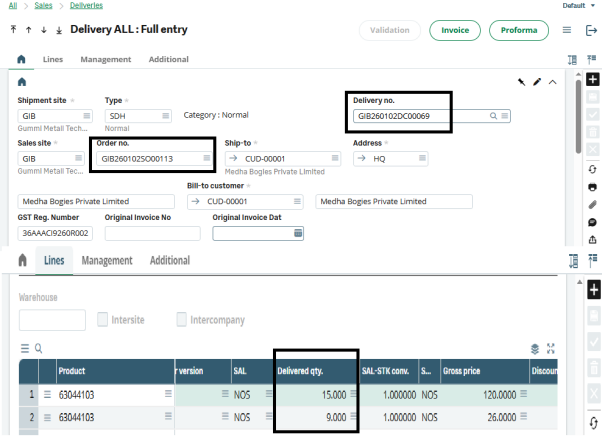Open the Default view dropdown
The width and height of the screenshot is (602, 440).
578,6
